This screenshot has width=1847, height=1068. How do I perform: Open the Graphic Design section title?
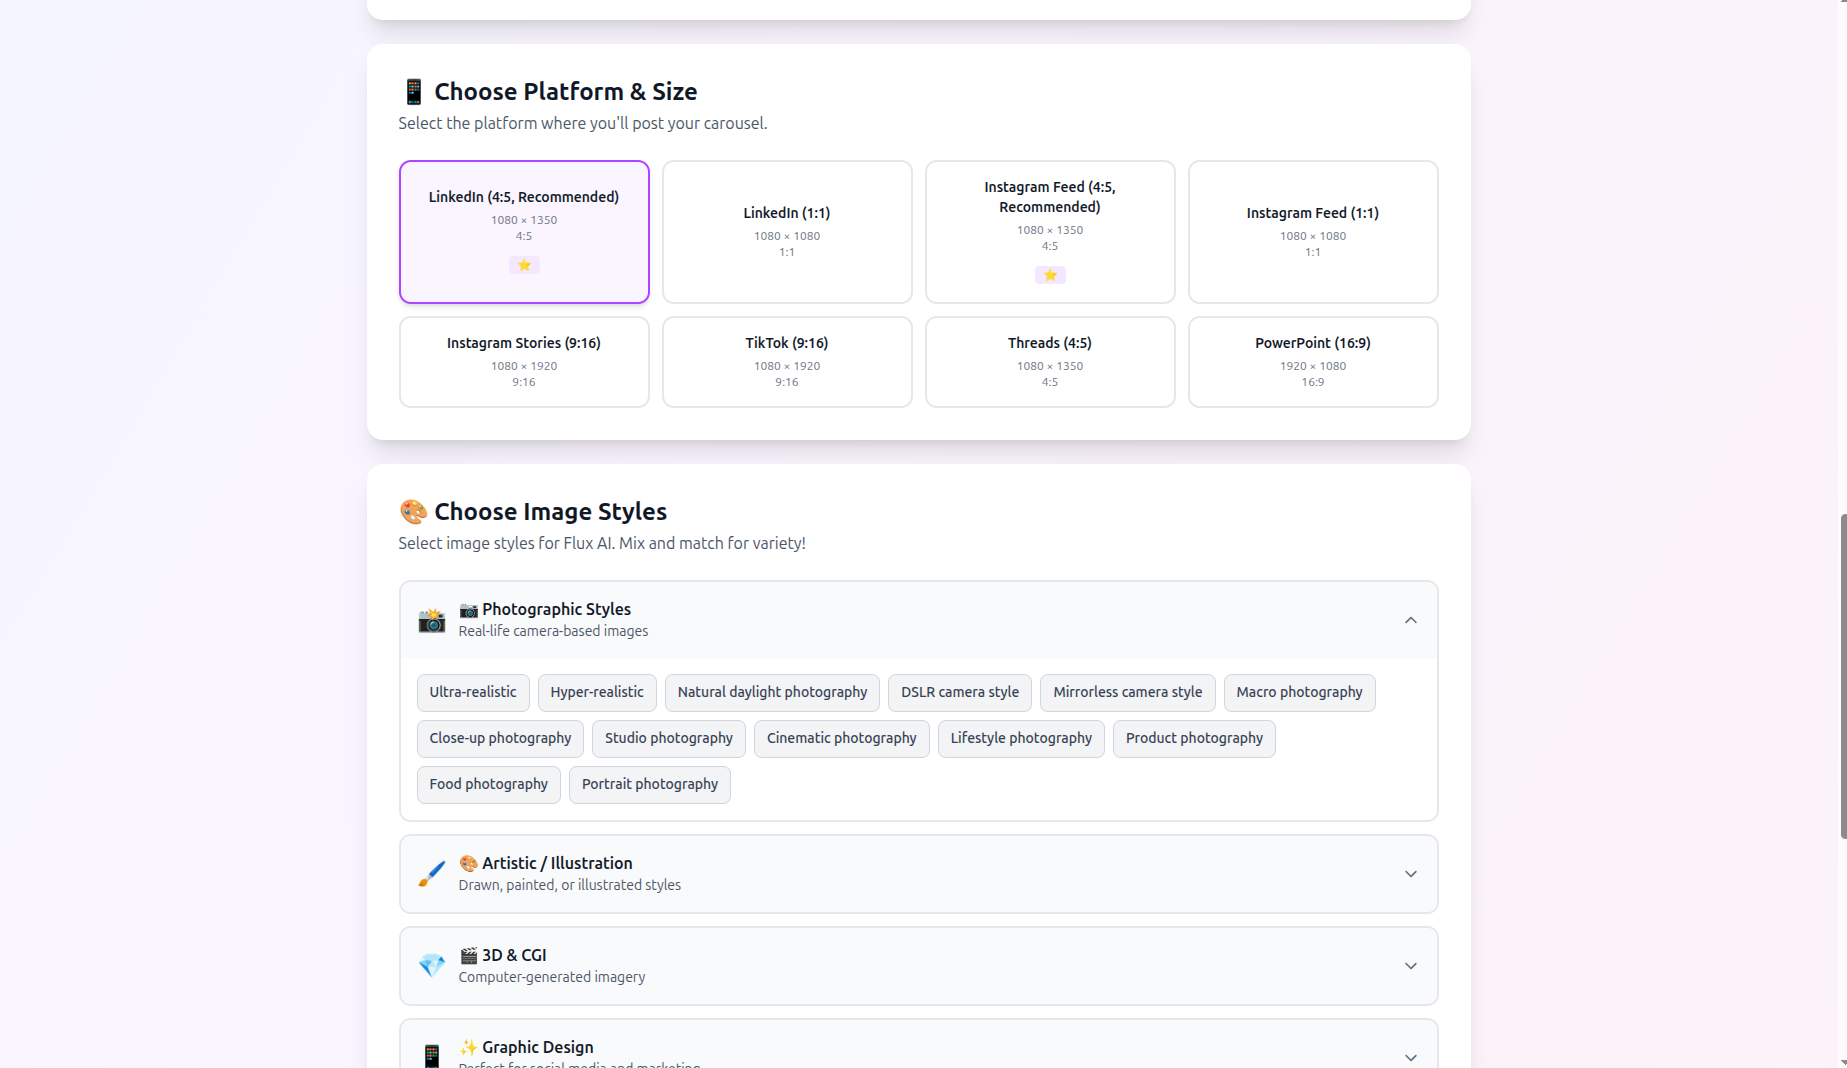point(526,1047)
